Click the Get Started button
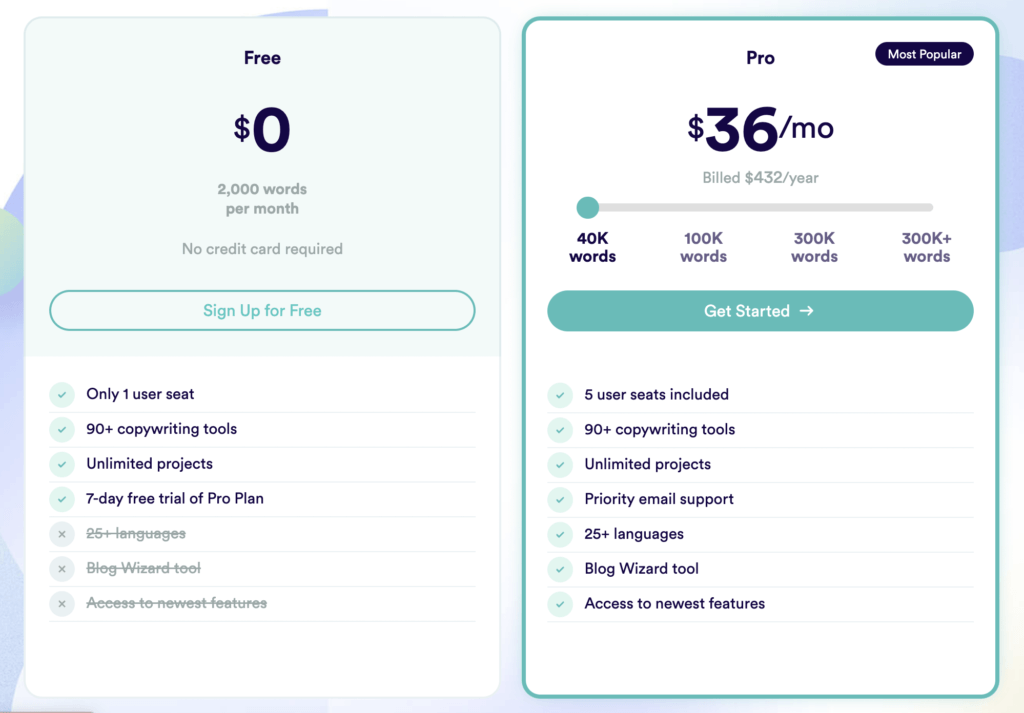 pos(760,311)
